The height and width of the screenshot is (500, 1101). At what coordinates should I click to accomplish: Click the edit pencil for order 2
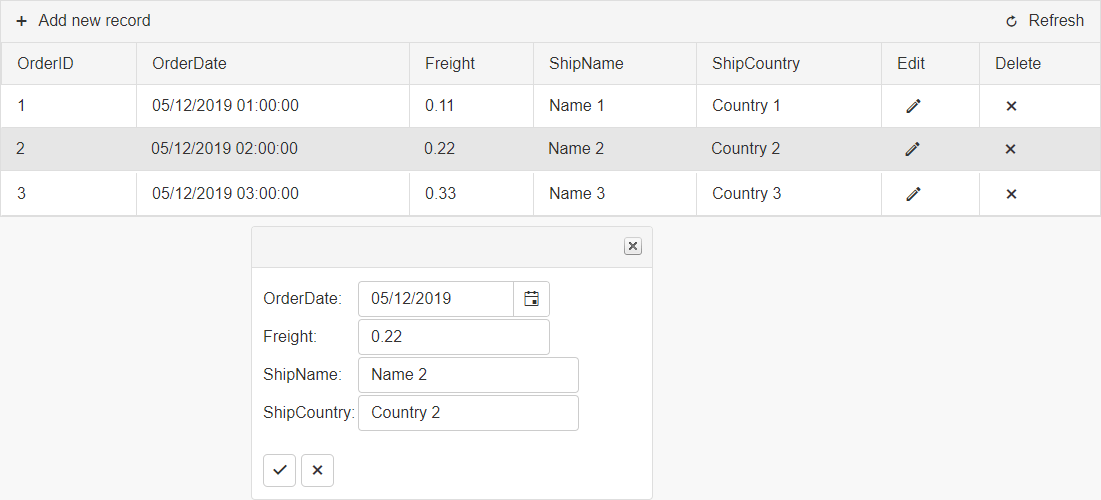[x=912, y=149]
